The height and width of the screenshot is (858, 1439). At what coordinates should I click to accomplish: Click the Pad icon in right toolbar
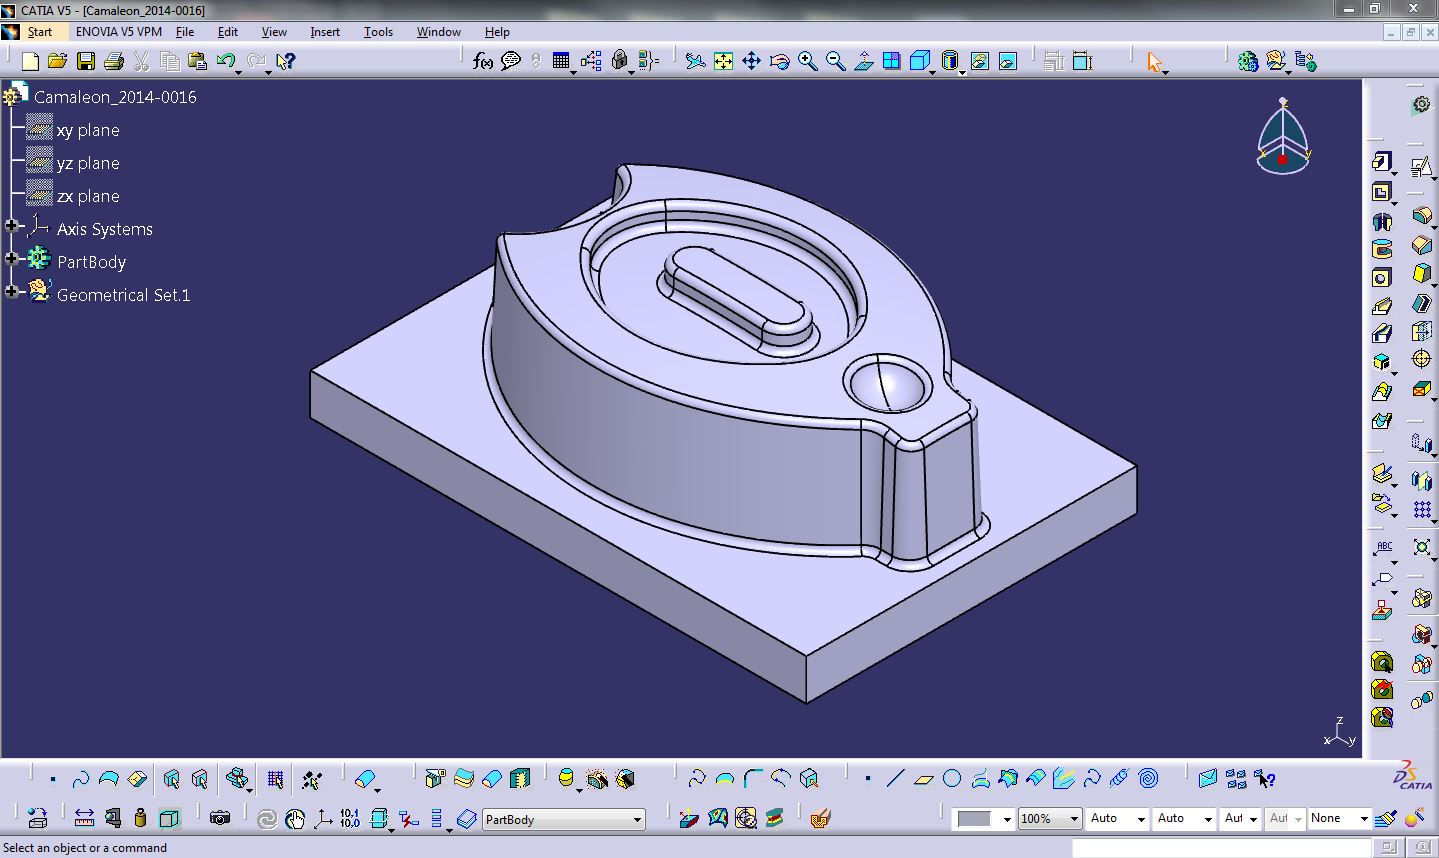pos(1382,162)
